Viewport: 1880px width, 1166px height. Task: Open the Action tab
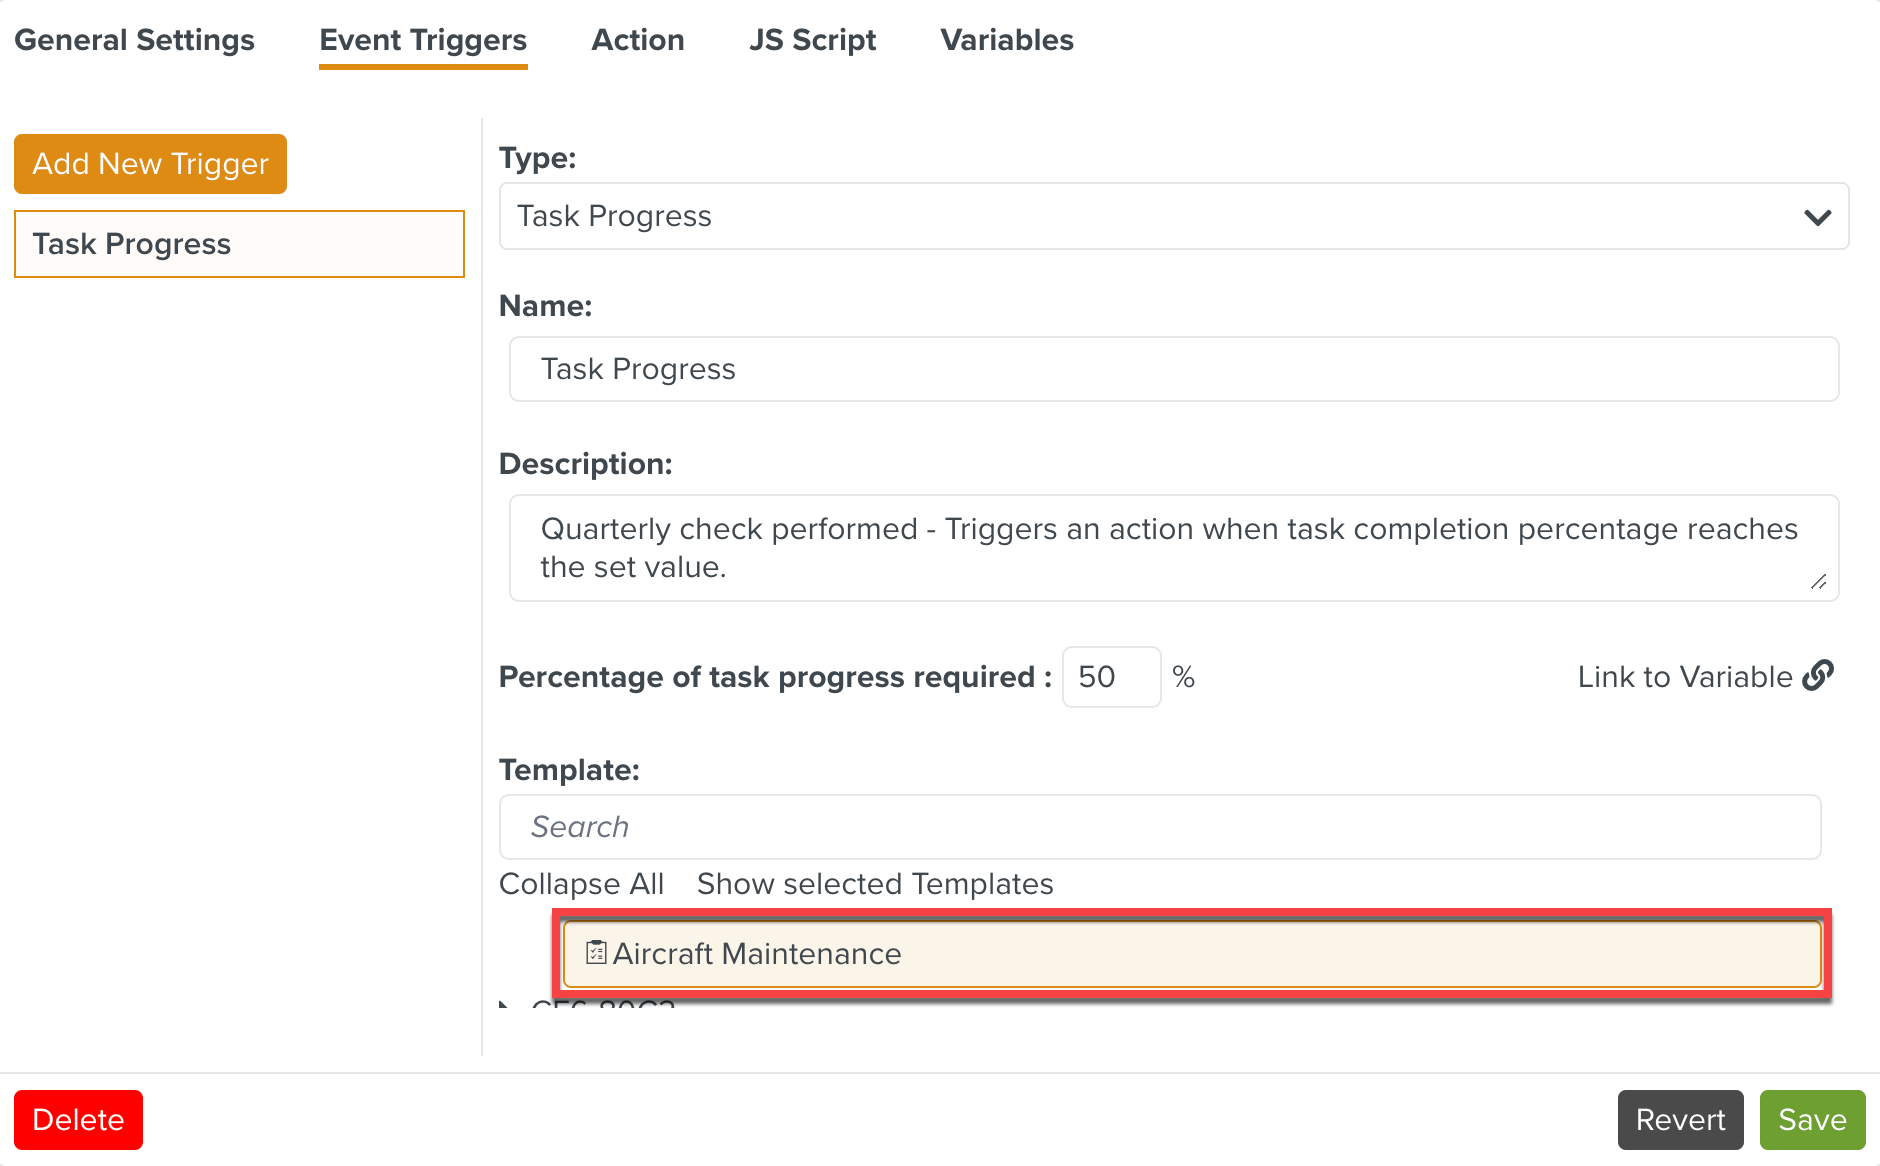(x=638, y=40)
